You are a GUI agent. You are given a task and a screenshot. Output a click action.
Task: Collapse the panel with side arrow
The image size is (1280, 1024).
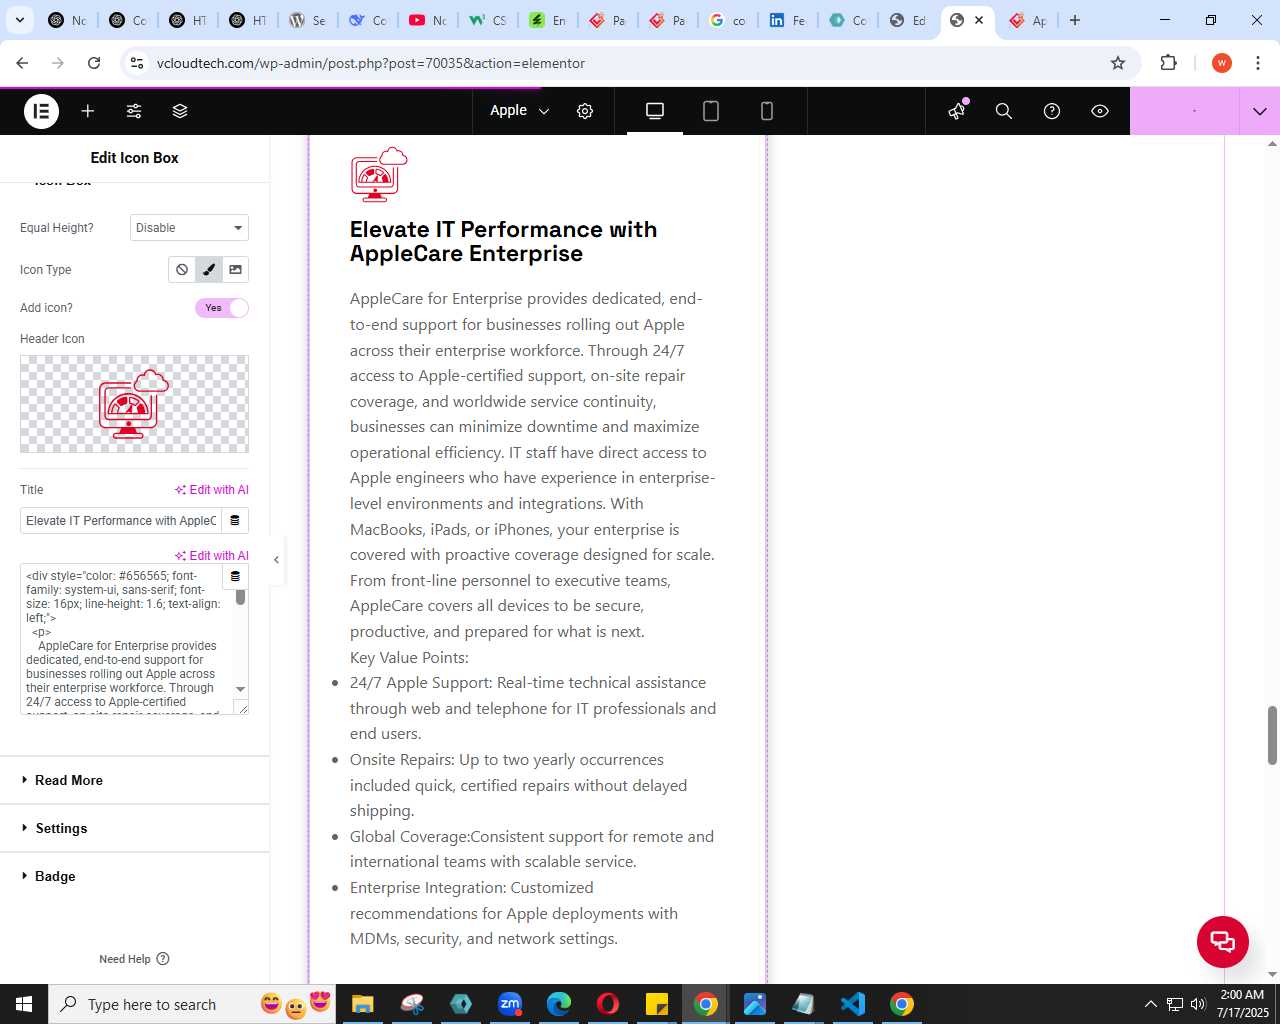tap(277, 560)
